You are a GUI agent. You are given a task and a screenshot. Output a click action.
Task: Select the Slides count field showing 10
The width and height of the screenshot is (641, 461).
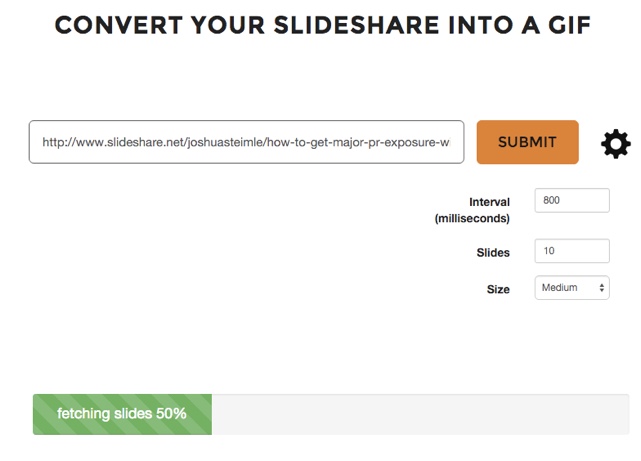coord(572,251)
